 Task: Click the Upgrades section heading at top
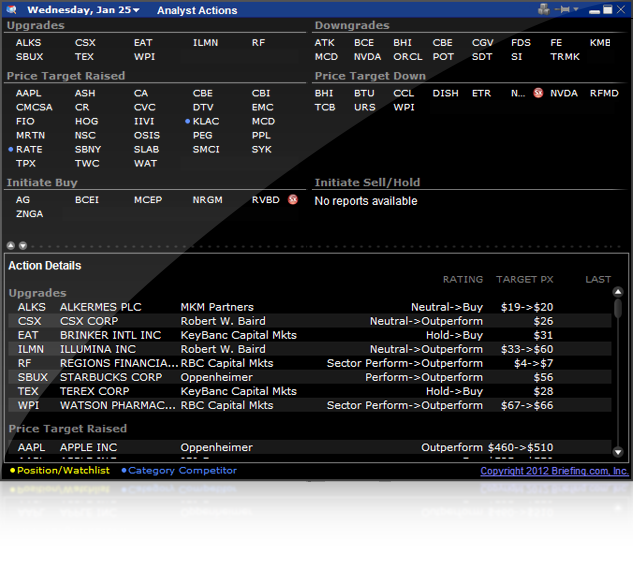(36, 25)
